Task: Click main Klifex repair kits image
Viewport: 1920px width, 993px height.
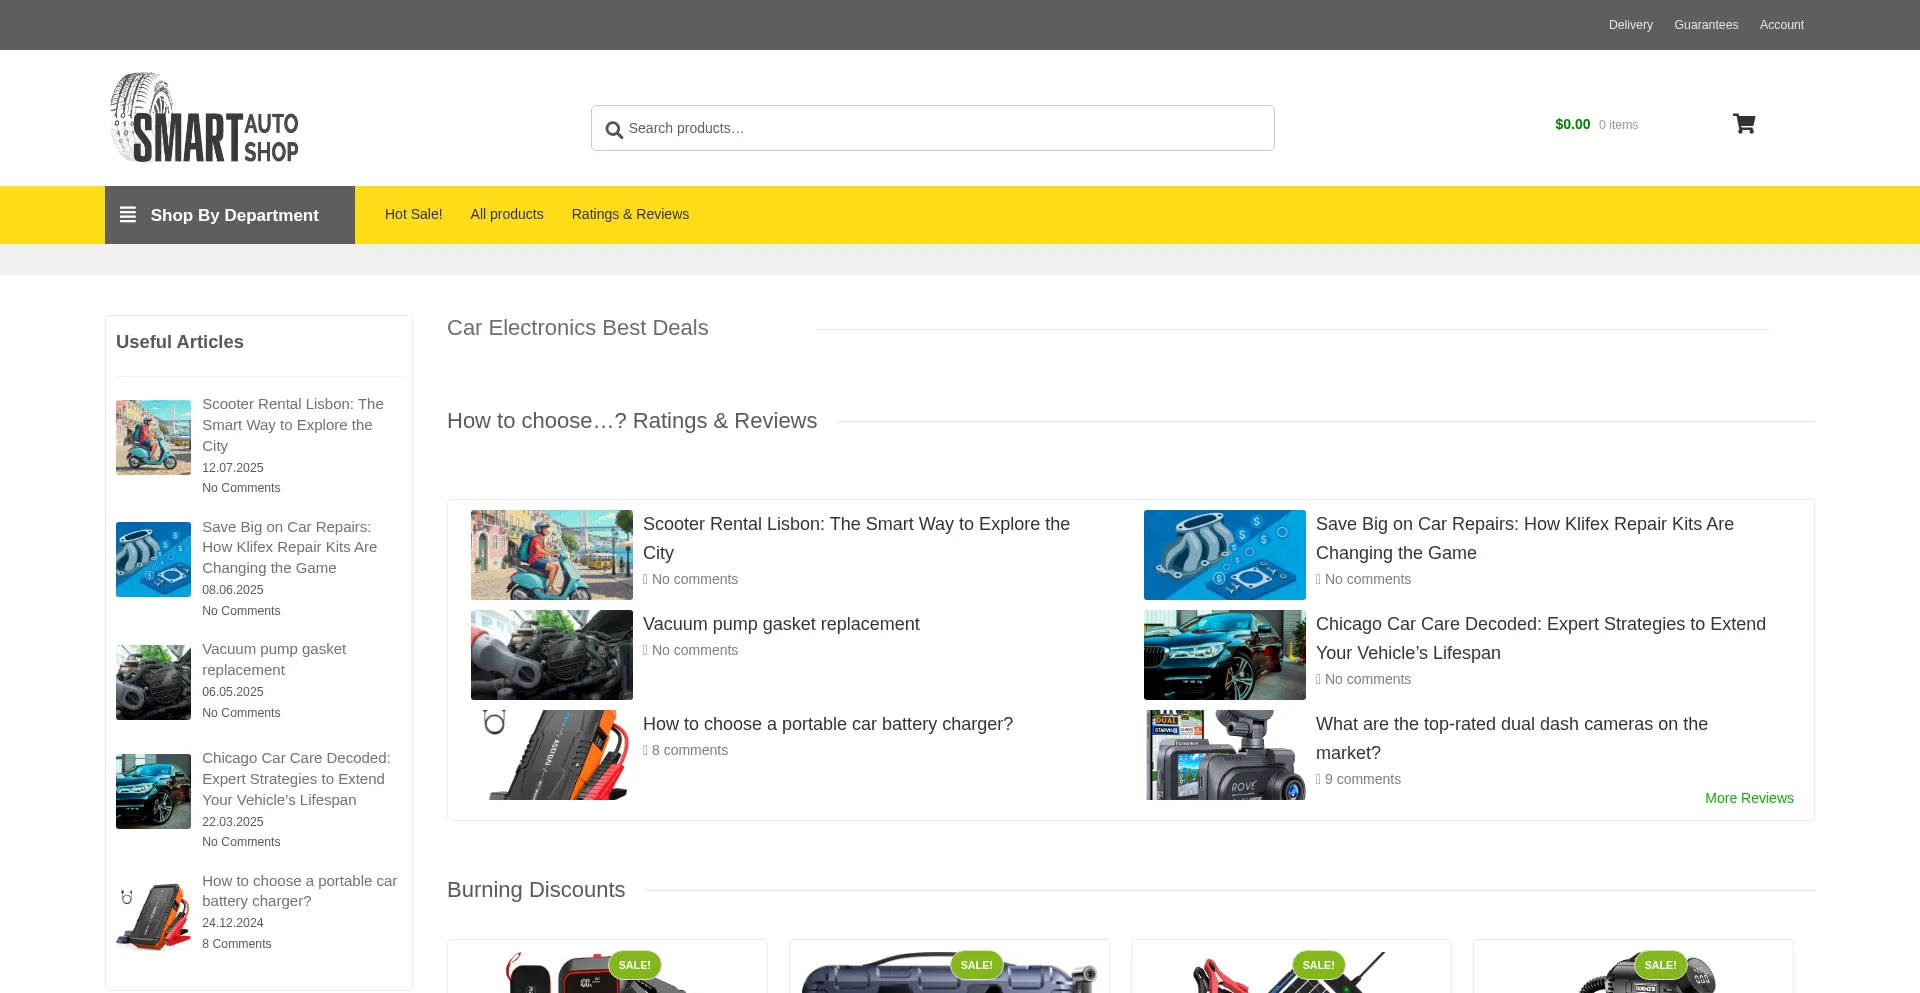Action: pos(1225,555)
